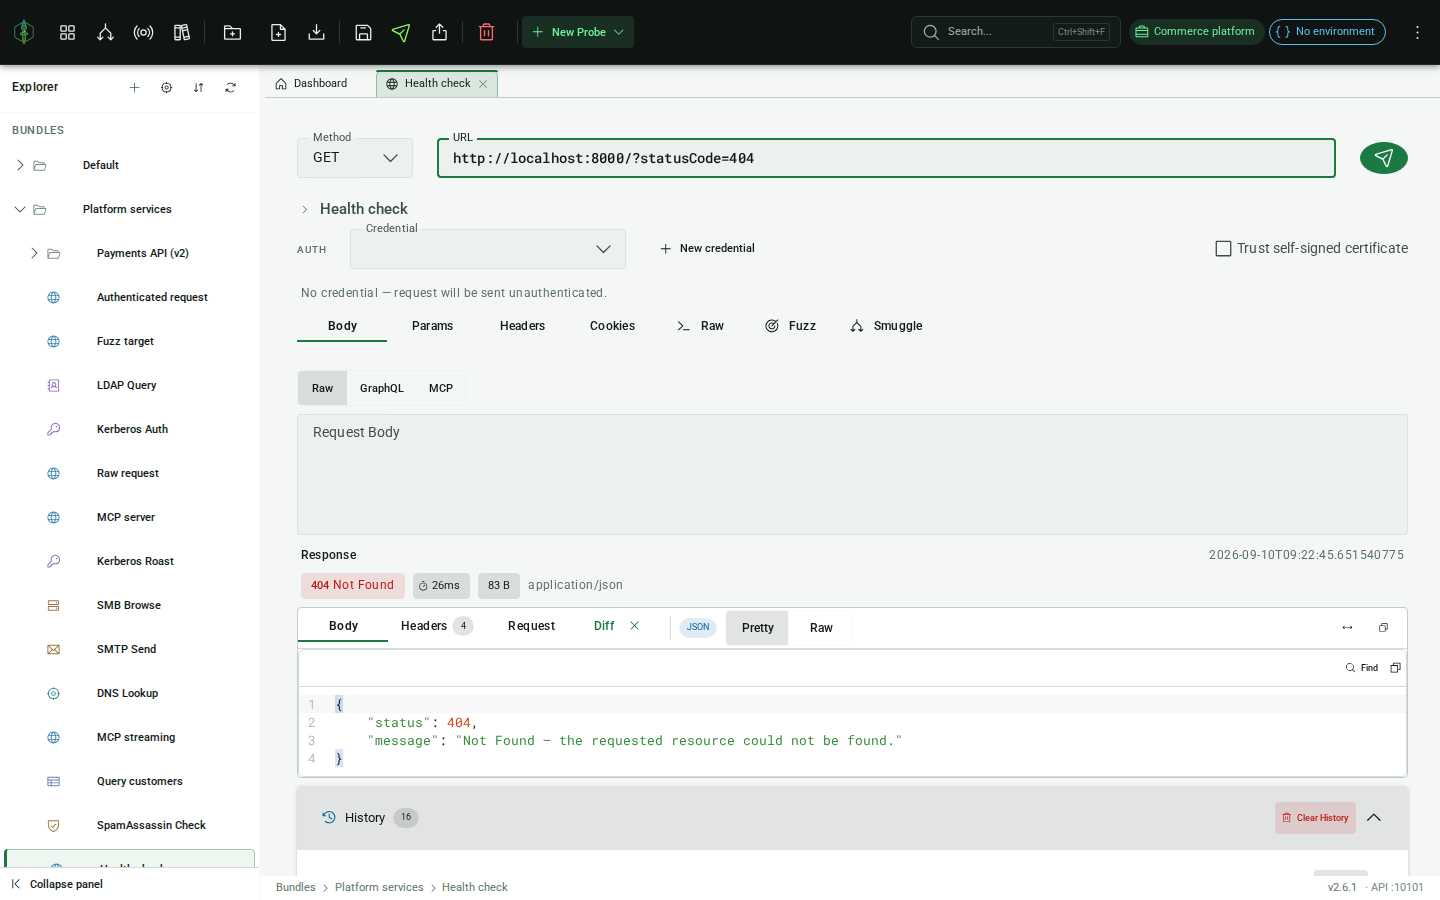This screenshot has width=1440, height=900.
Task: Copy response body next to Find
Action: click(x=1395, y=667)
